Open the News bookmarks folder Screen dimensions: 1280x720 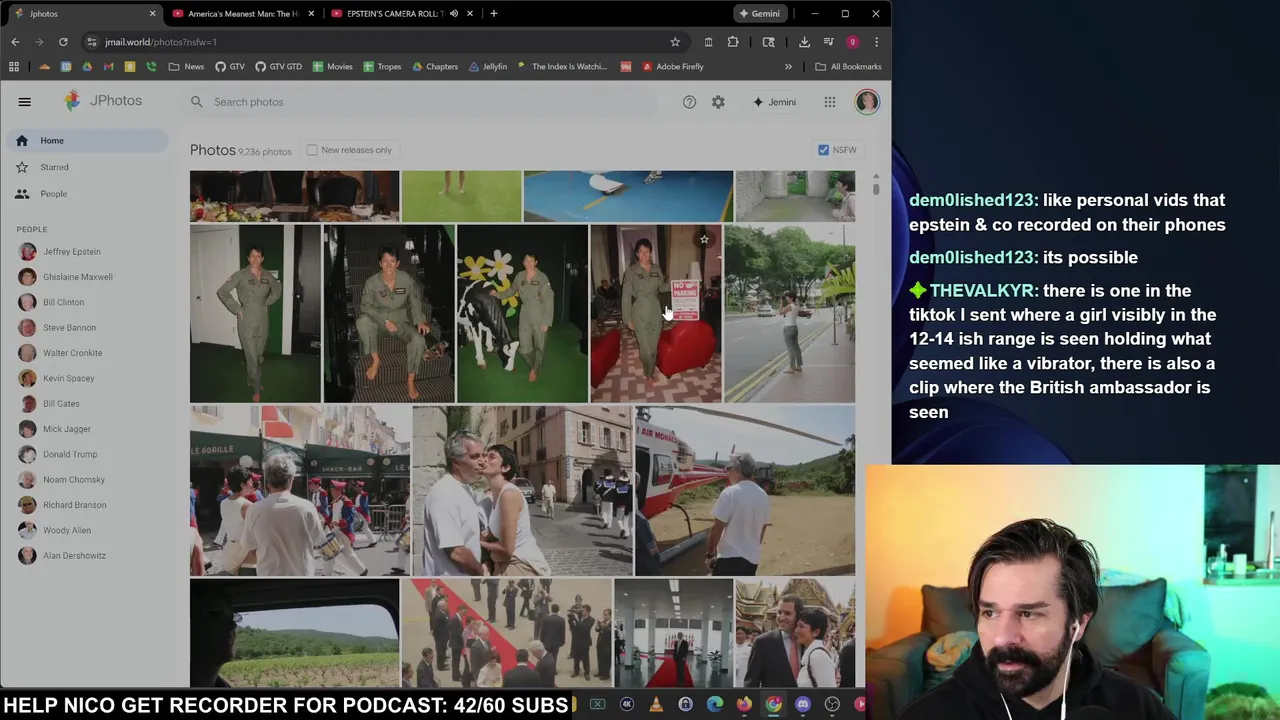[x=186, y=67]
